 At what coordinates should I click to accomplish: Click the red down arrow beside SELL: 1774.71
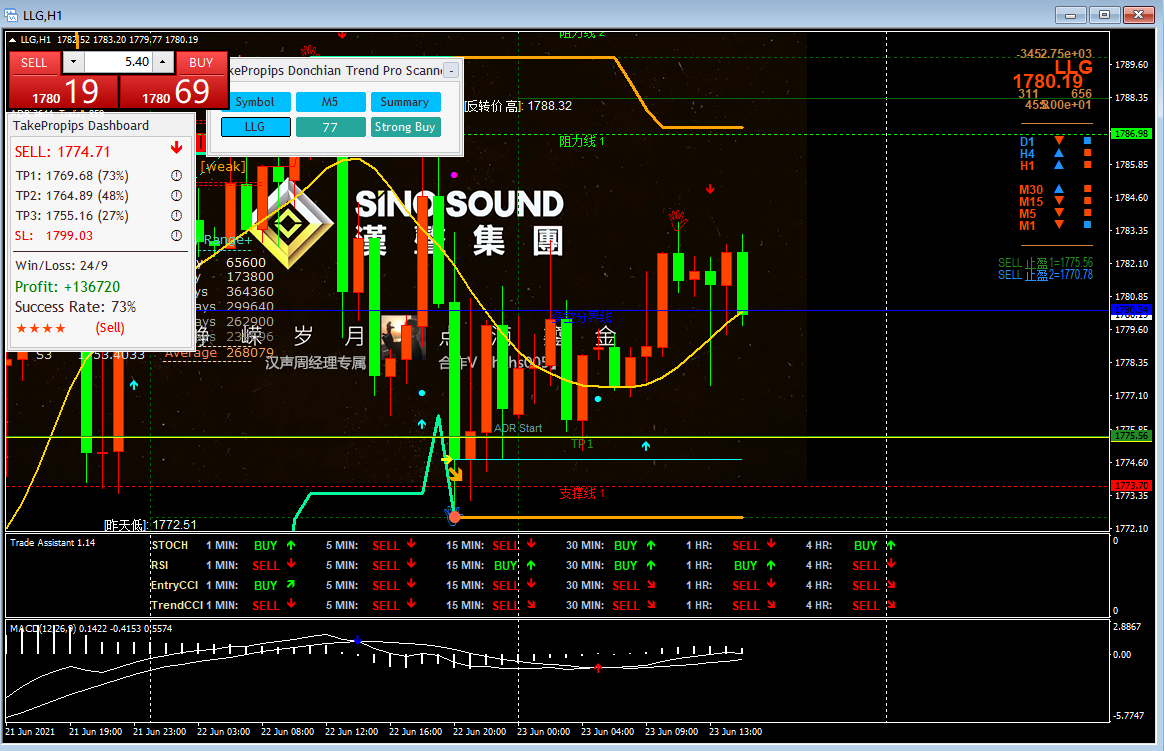[177, 148]
